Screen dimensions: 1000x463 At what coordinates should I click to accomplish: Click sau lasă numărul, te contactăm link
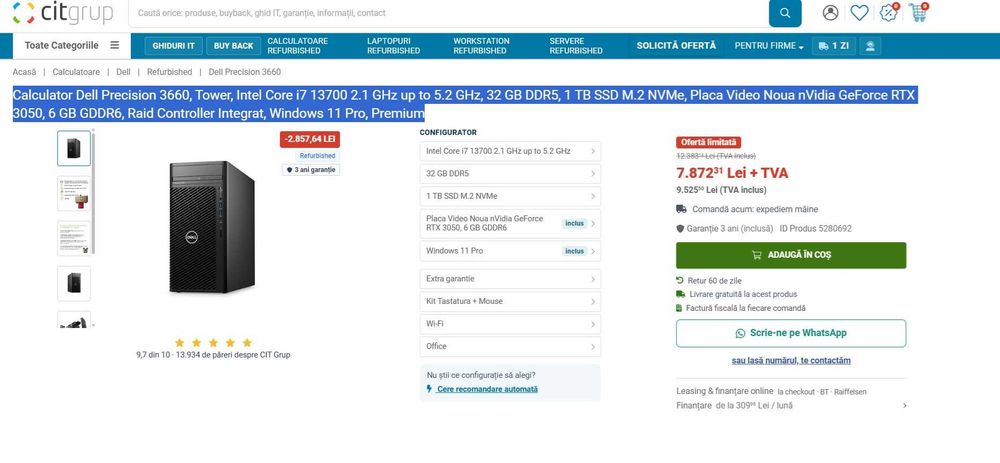click(791, 360)
